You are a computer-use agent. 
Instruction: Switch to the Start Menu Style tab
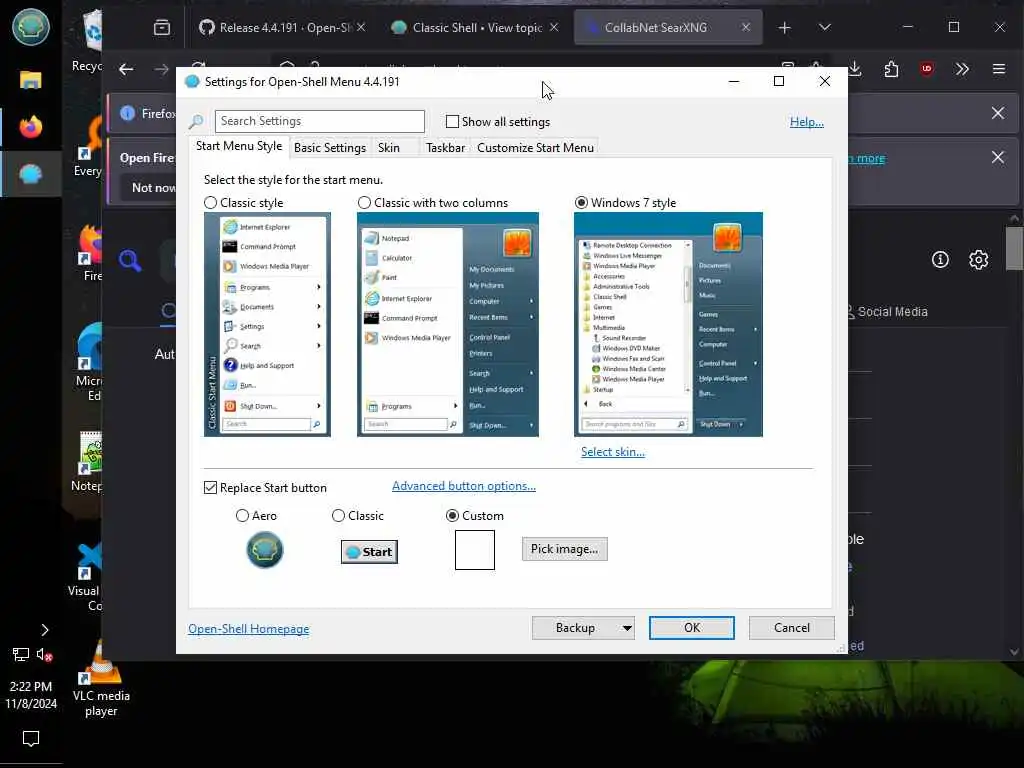coord(239,146)
